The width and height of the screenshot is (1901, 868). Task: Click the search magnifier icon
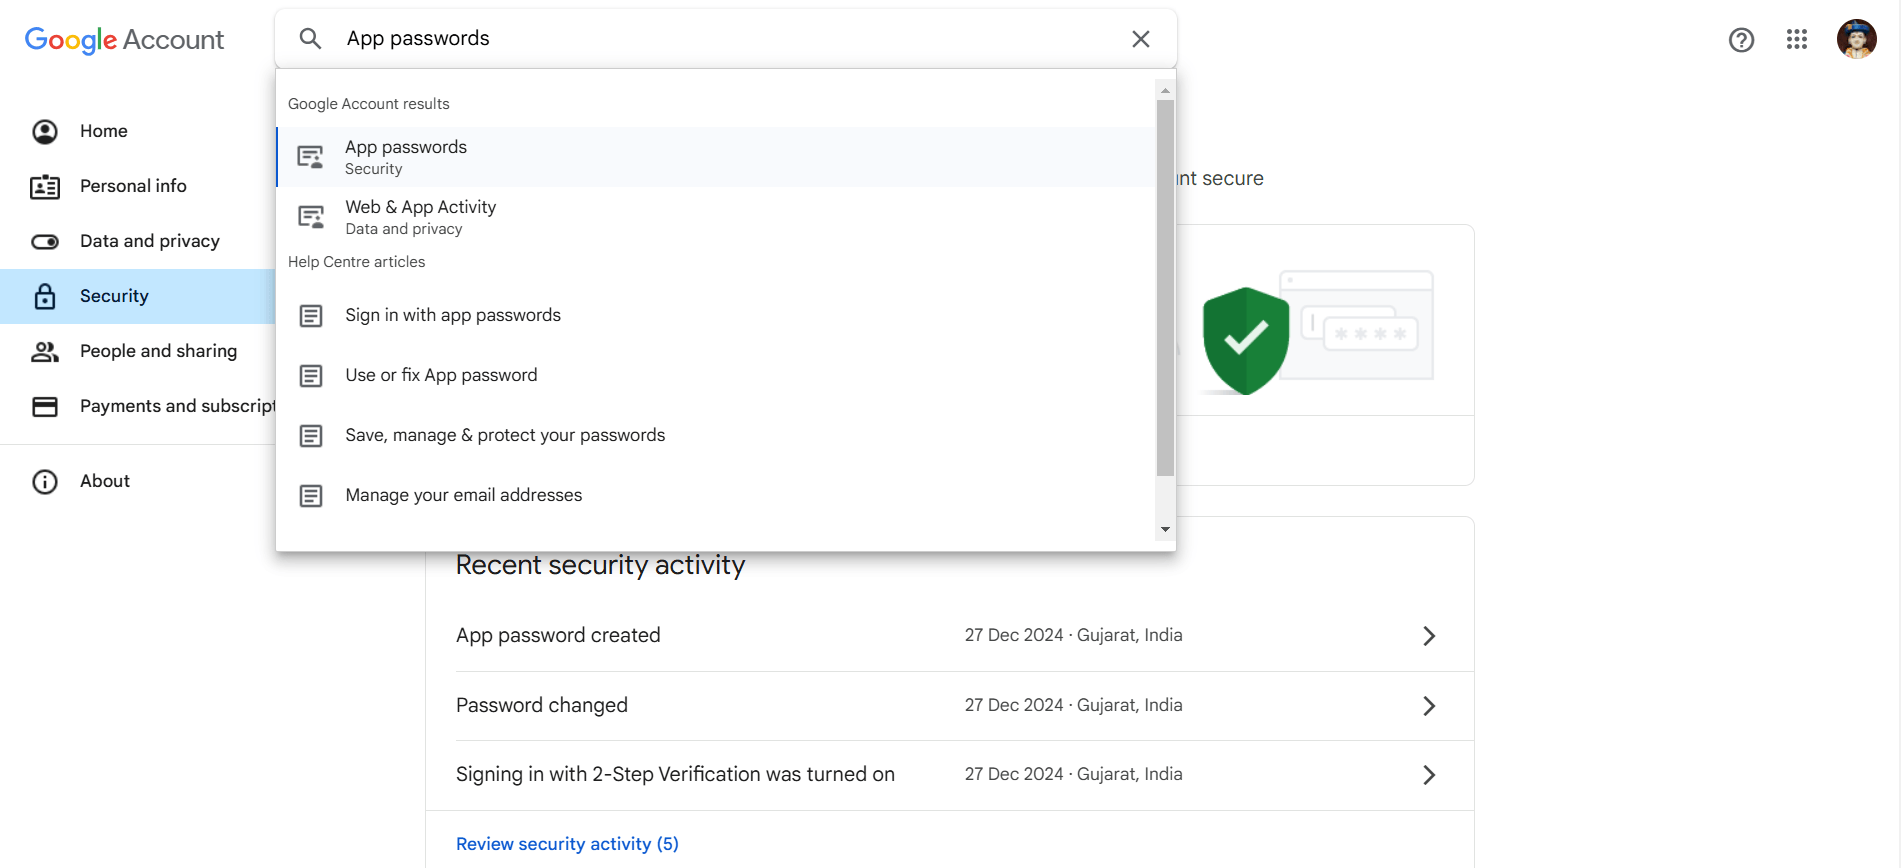coord(310,38)
